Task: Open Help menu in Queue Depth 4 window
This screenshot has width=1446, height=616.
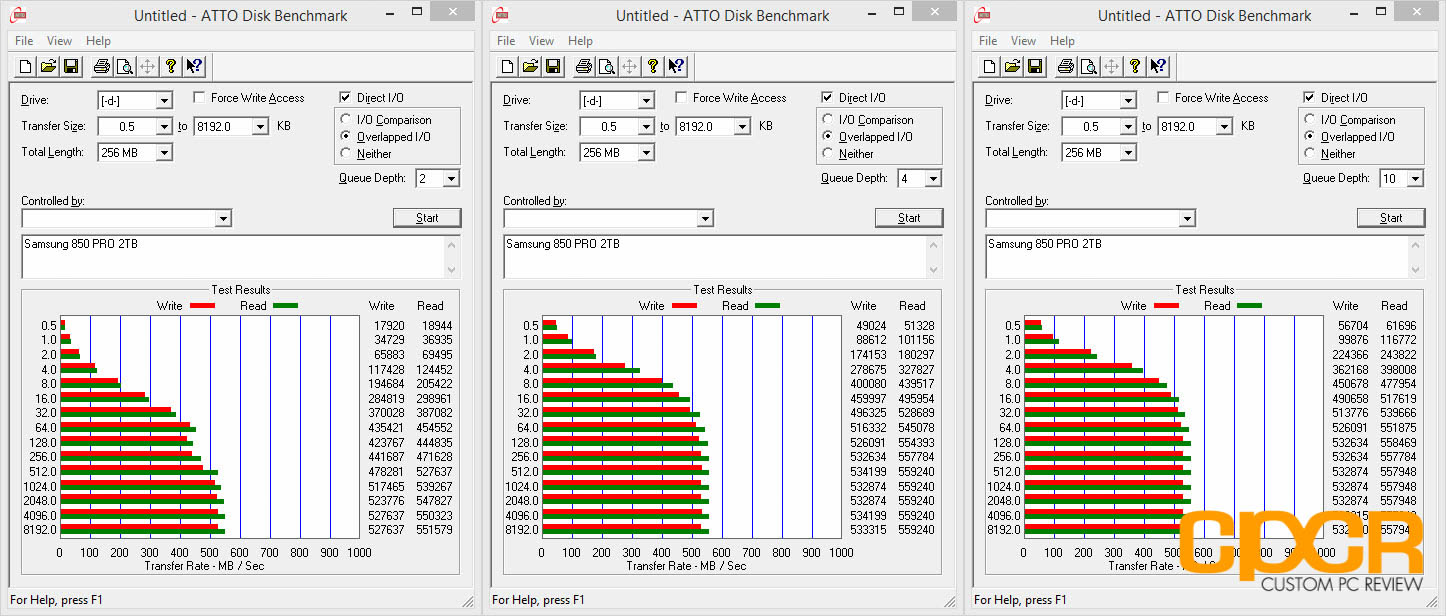Action: tap(580, 41)
